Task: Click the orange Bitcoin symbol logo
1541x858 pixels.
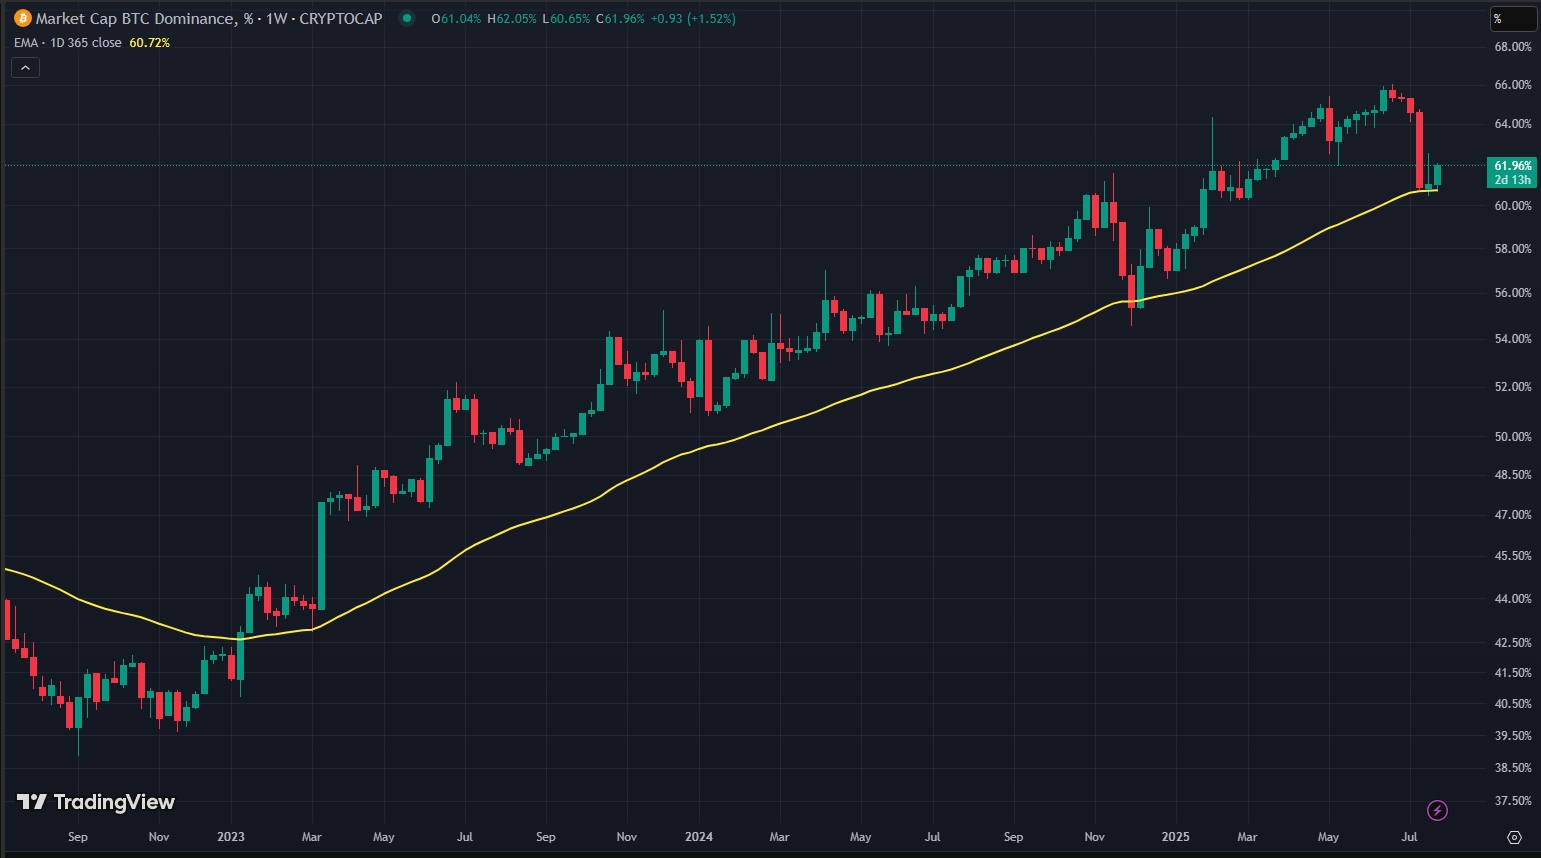Action: click(x=22, y=18)
